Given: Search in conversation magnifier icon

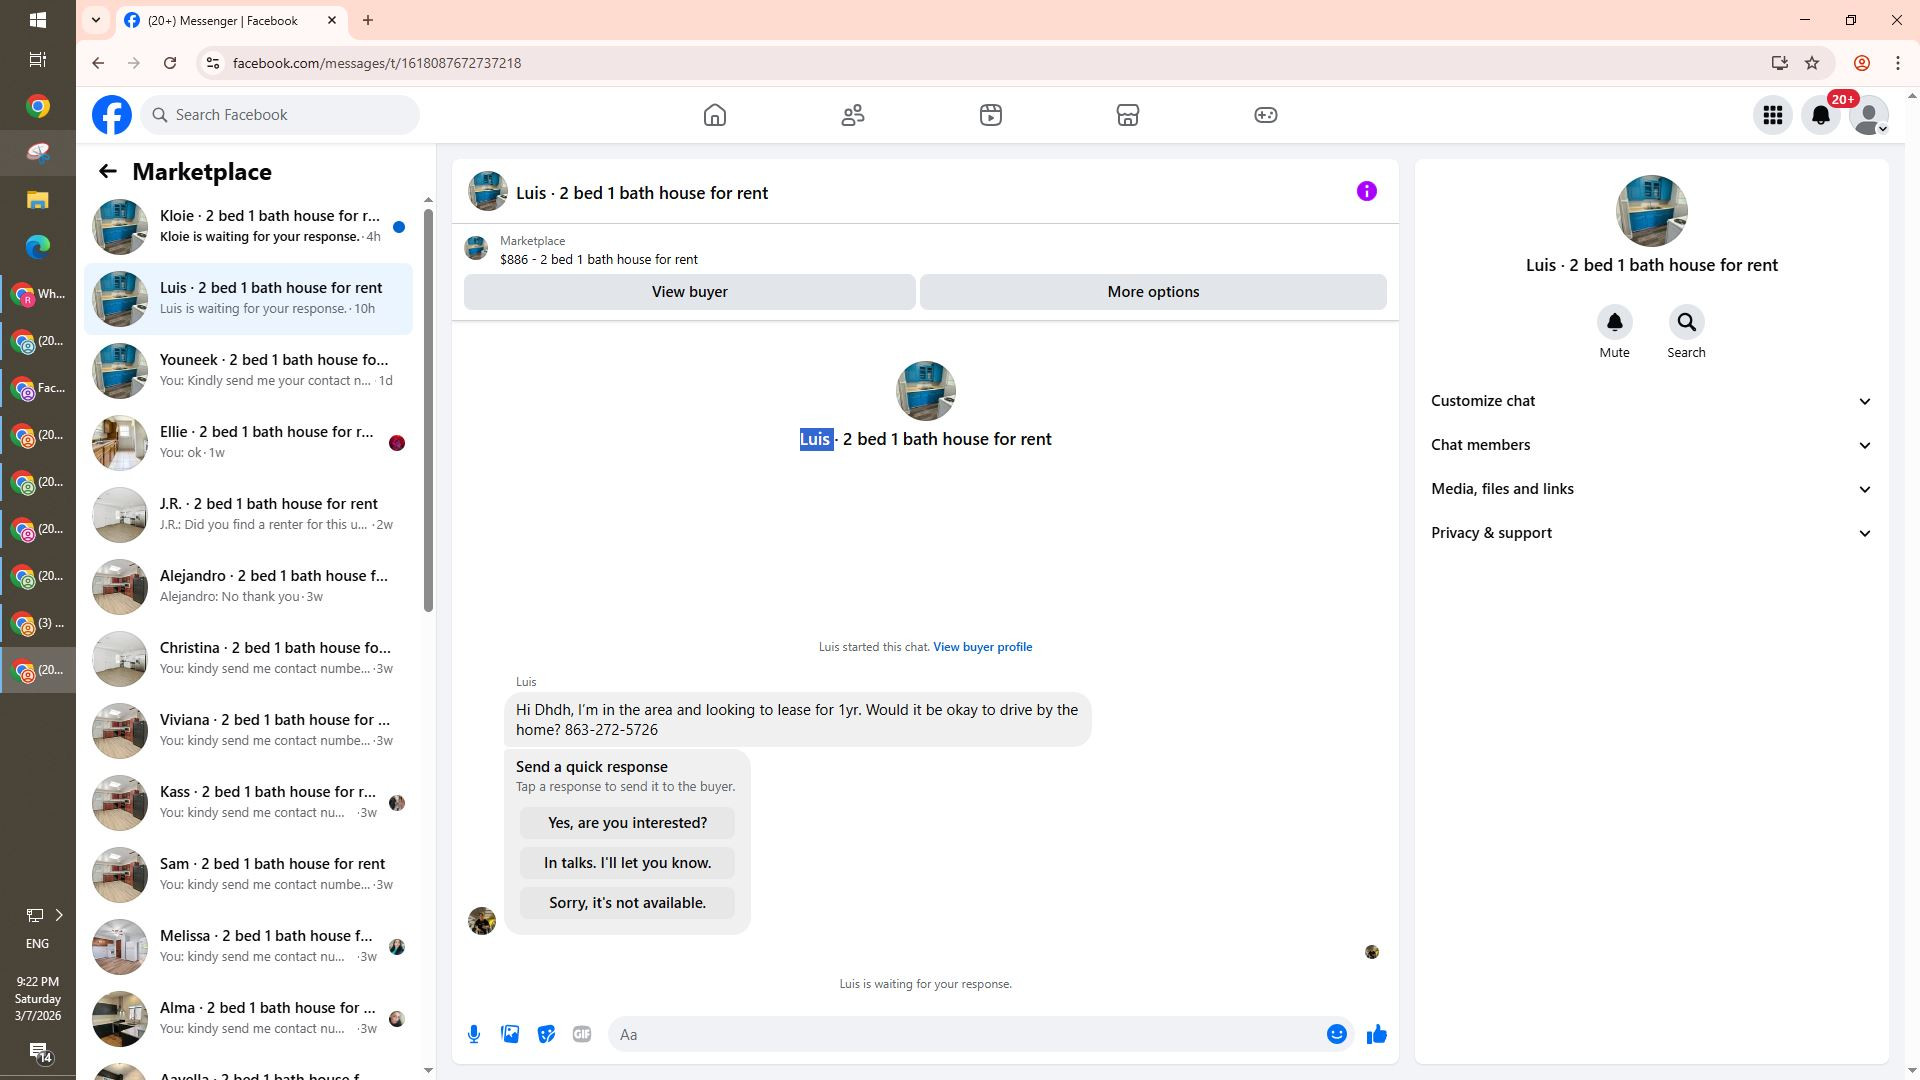Looking at the screenshot, I should (1686, 322).
